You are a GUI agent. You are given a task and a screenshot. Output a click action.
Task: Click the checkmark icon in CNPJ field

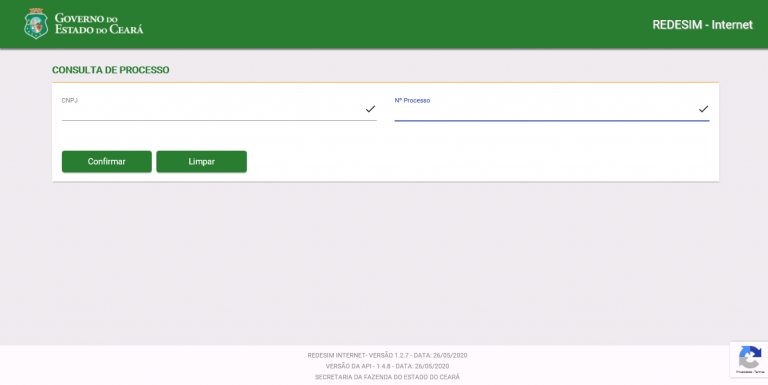[370, 109]
